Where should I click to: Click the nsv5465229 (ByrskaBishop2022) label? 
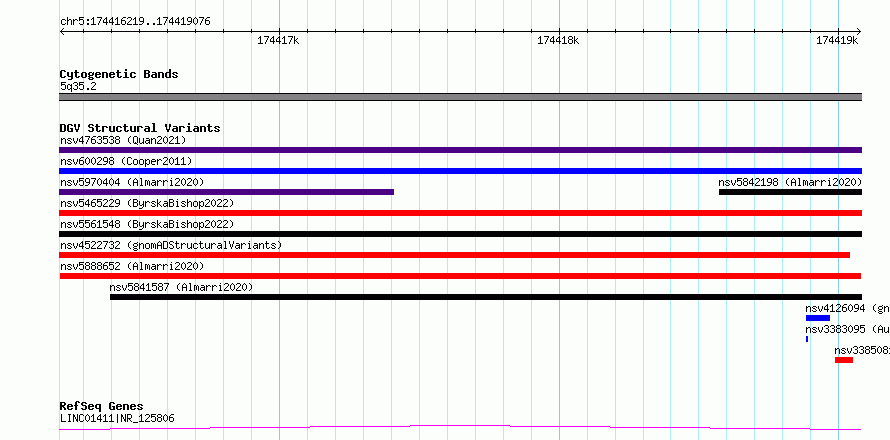tap(146, 203)
